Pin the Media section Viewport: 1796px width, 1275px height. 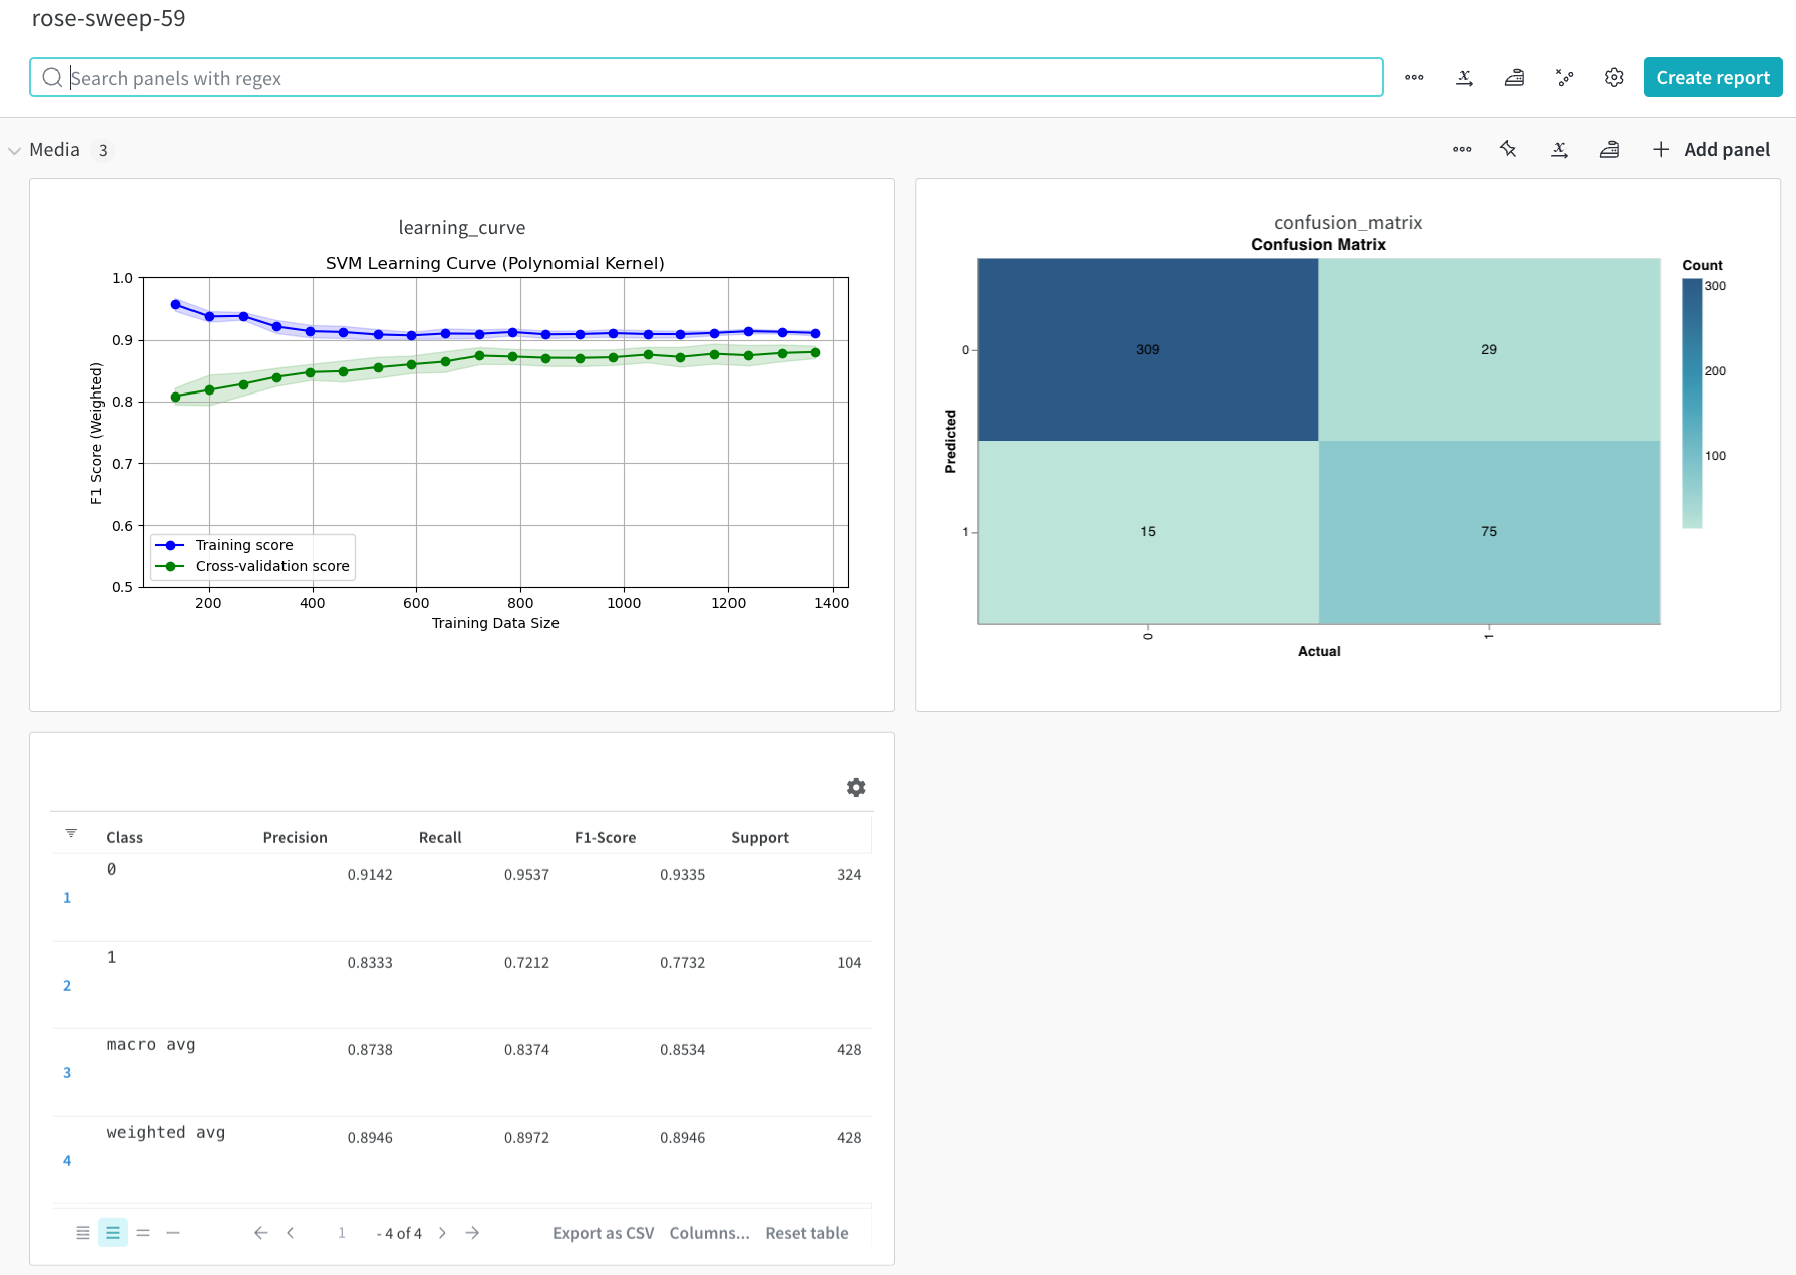pos(1508,150)
